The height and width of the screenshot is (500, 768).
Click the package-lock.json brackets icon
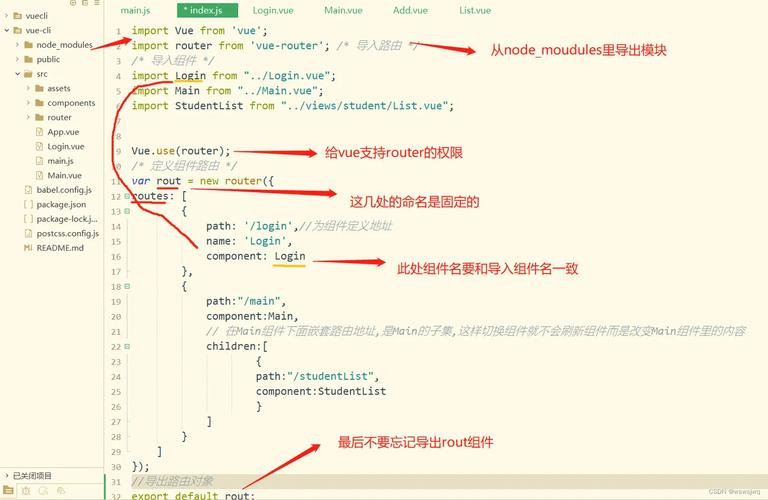(28, 219)
